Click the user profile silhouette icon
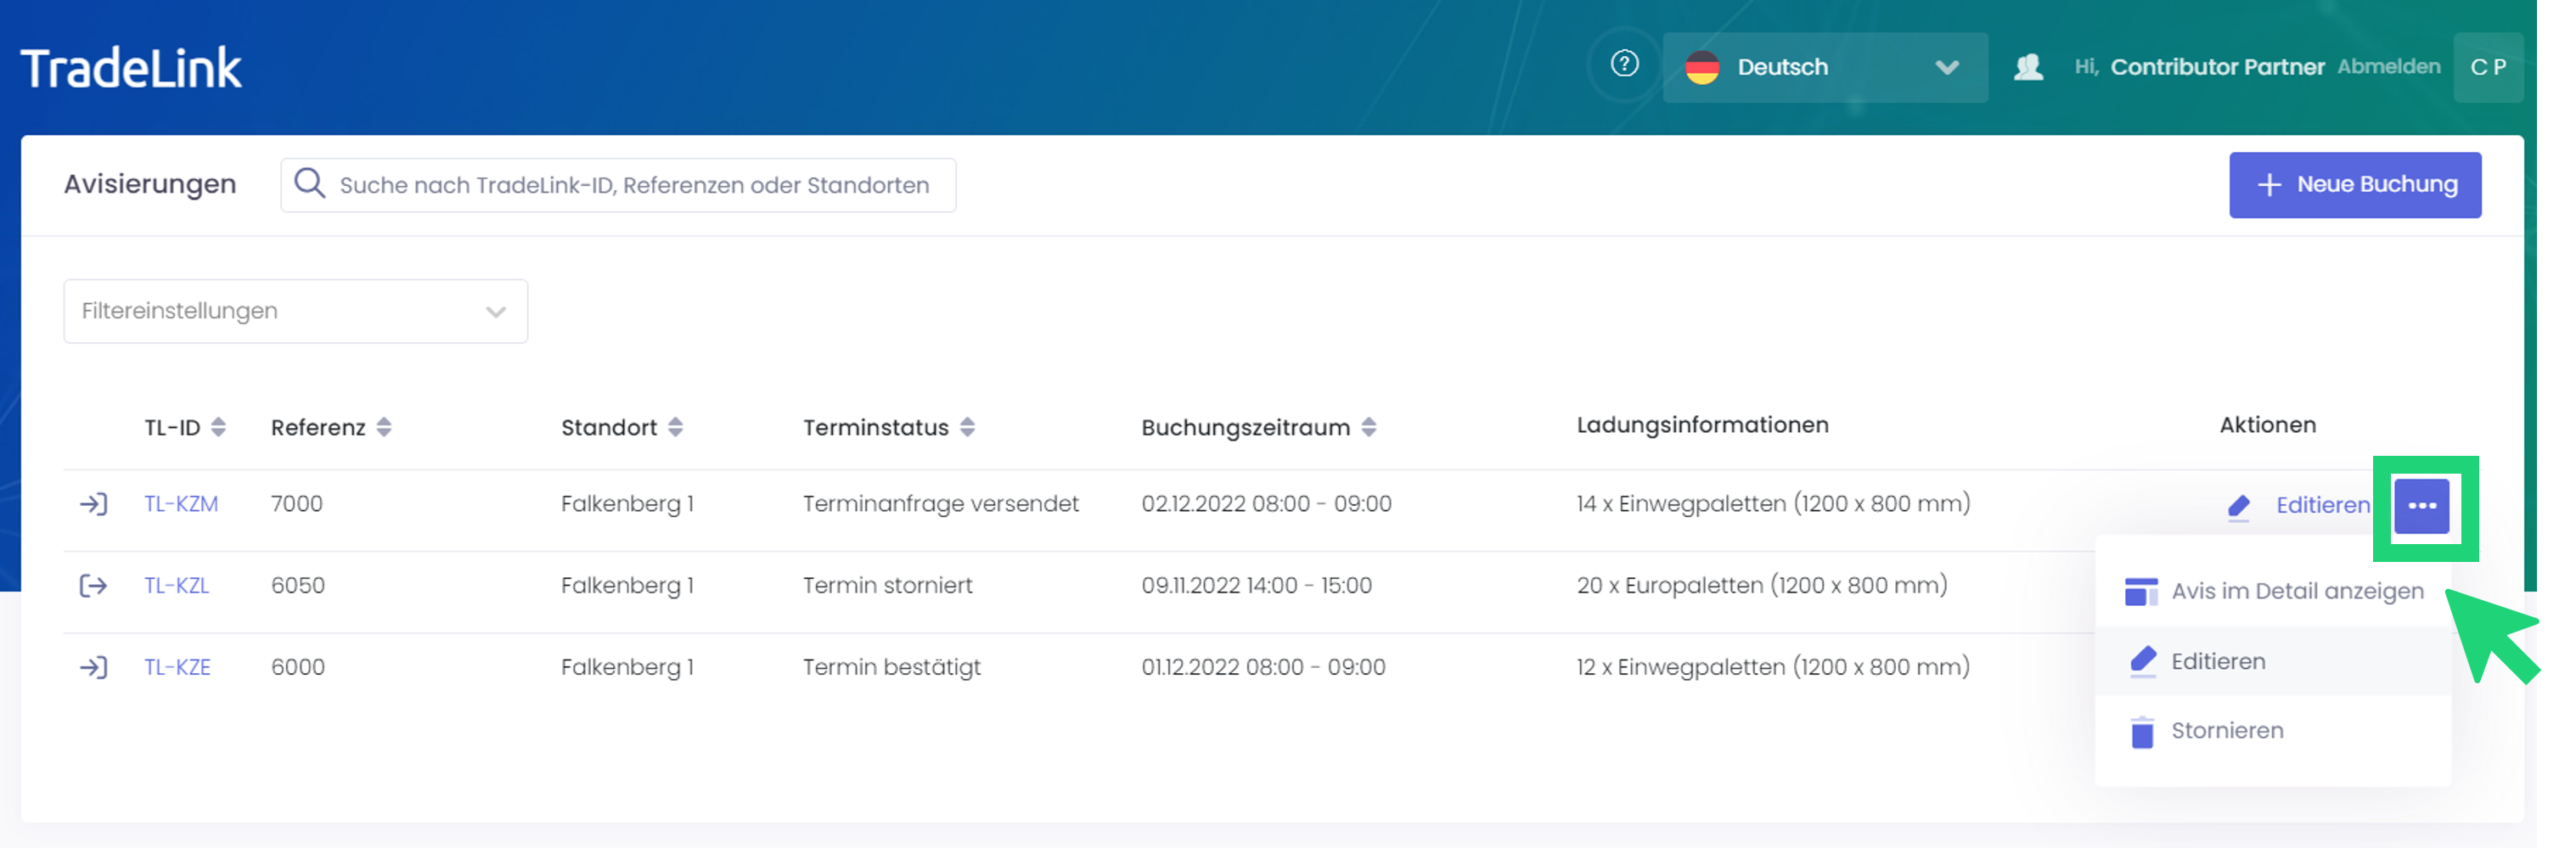2576x848 pixels. (2028, 67)
